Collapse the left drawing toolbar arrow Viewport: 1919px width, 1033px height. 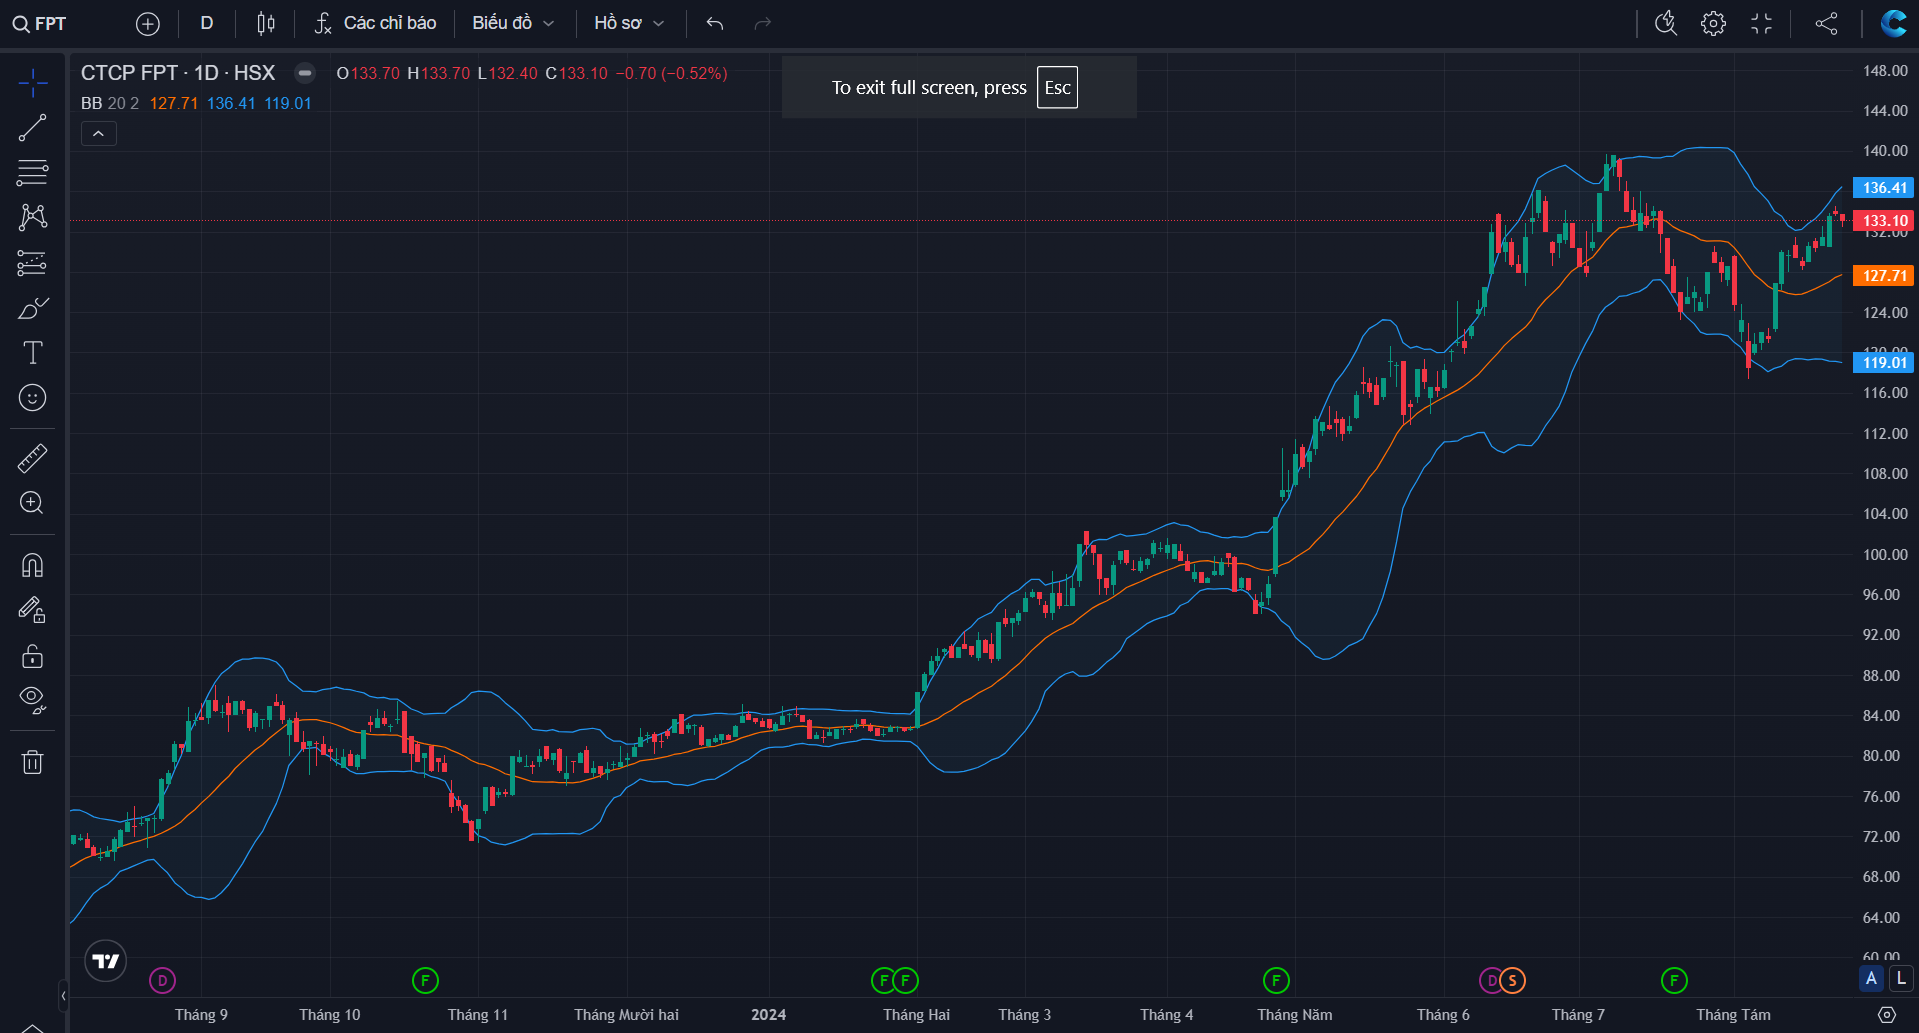[x=63, y=996]
